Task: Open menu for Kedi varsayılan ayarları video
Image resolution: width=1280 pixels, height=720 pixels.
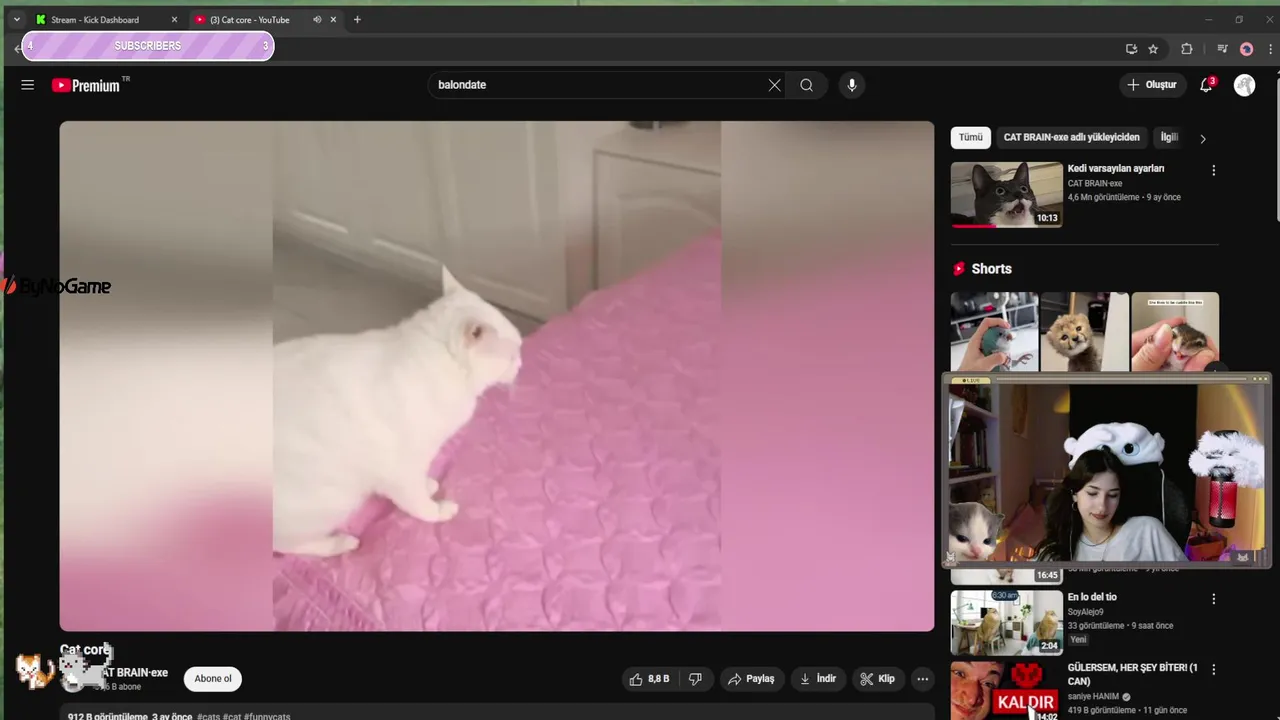Action: click(x=1213, y=171)
